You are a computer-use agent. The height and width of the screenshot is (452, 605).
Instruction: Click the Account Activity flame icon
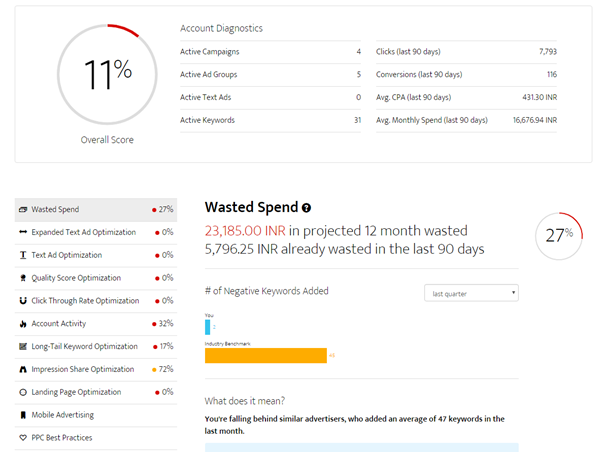(x=23, y=324)
